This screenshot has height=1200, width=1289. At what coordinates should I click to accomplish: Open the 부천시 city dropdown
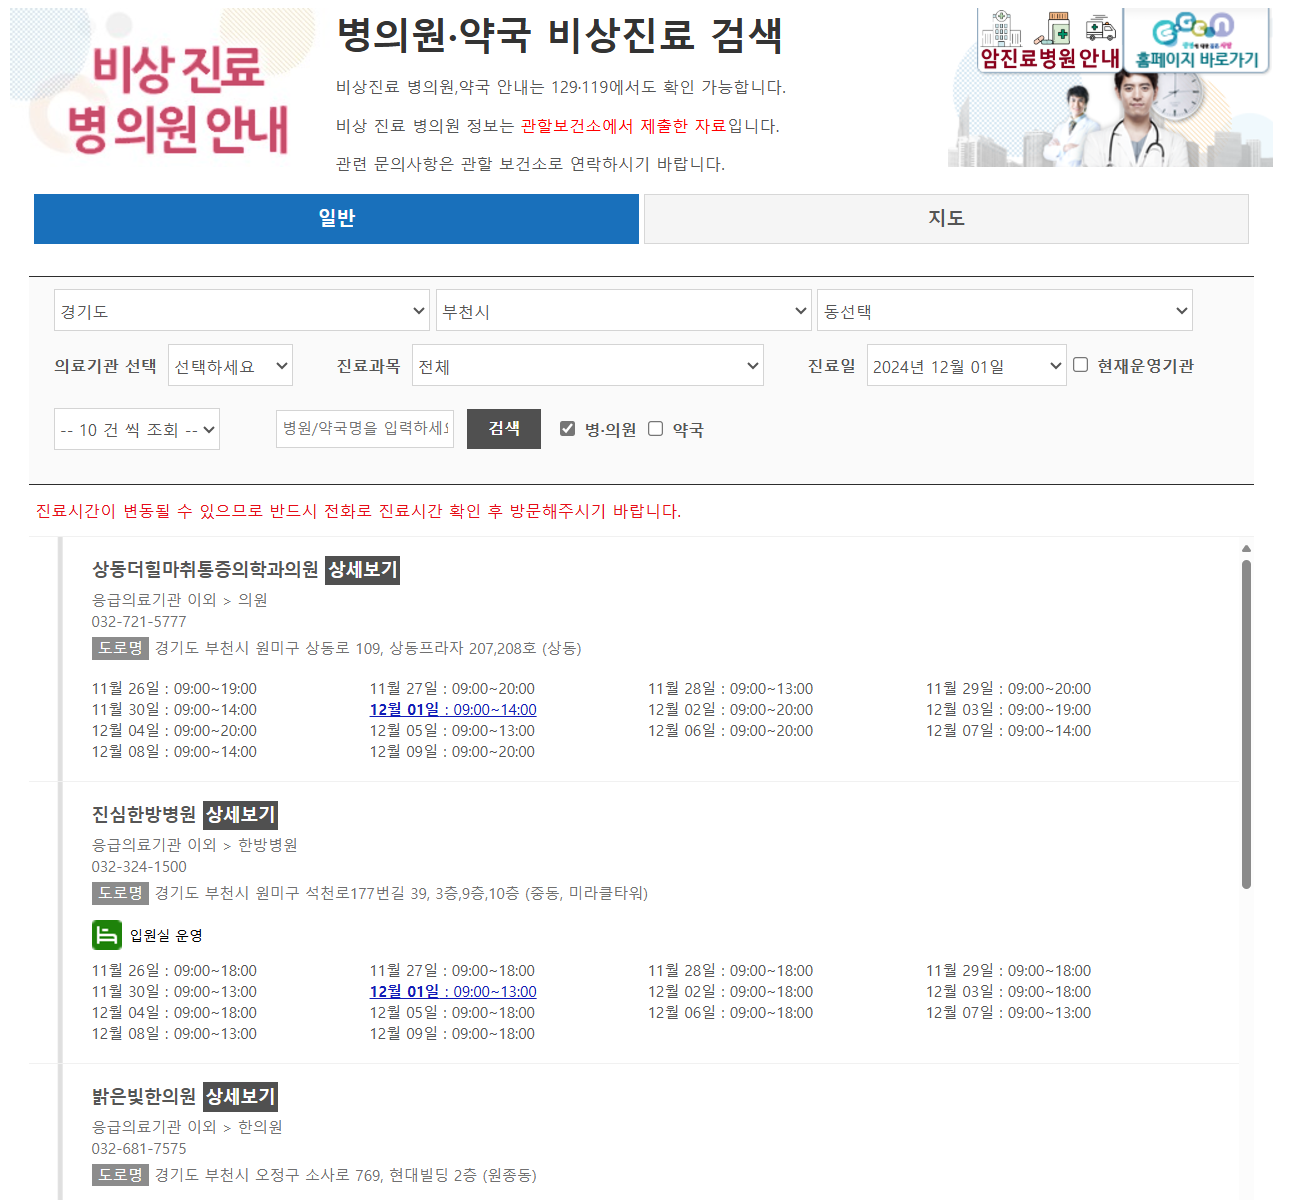(622, 310)
